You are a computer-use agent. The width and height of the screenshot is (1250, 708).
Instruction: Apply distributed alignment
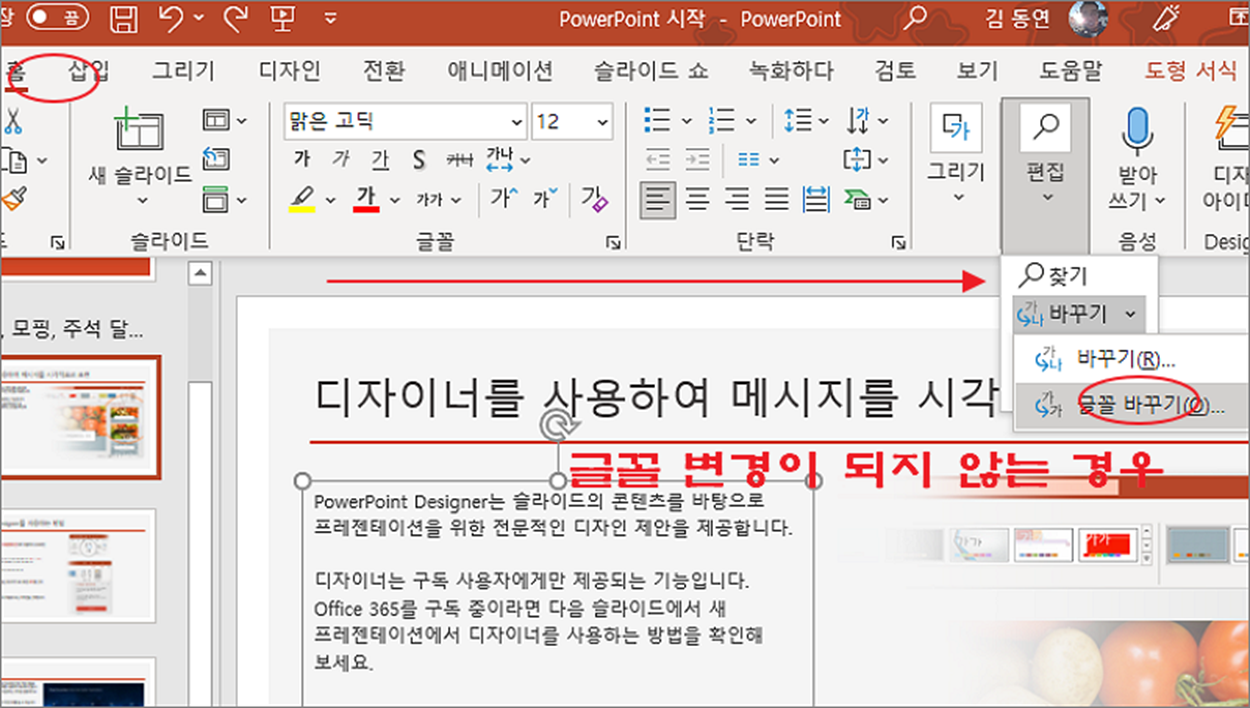[x=816, y=198]
